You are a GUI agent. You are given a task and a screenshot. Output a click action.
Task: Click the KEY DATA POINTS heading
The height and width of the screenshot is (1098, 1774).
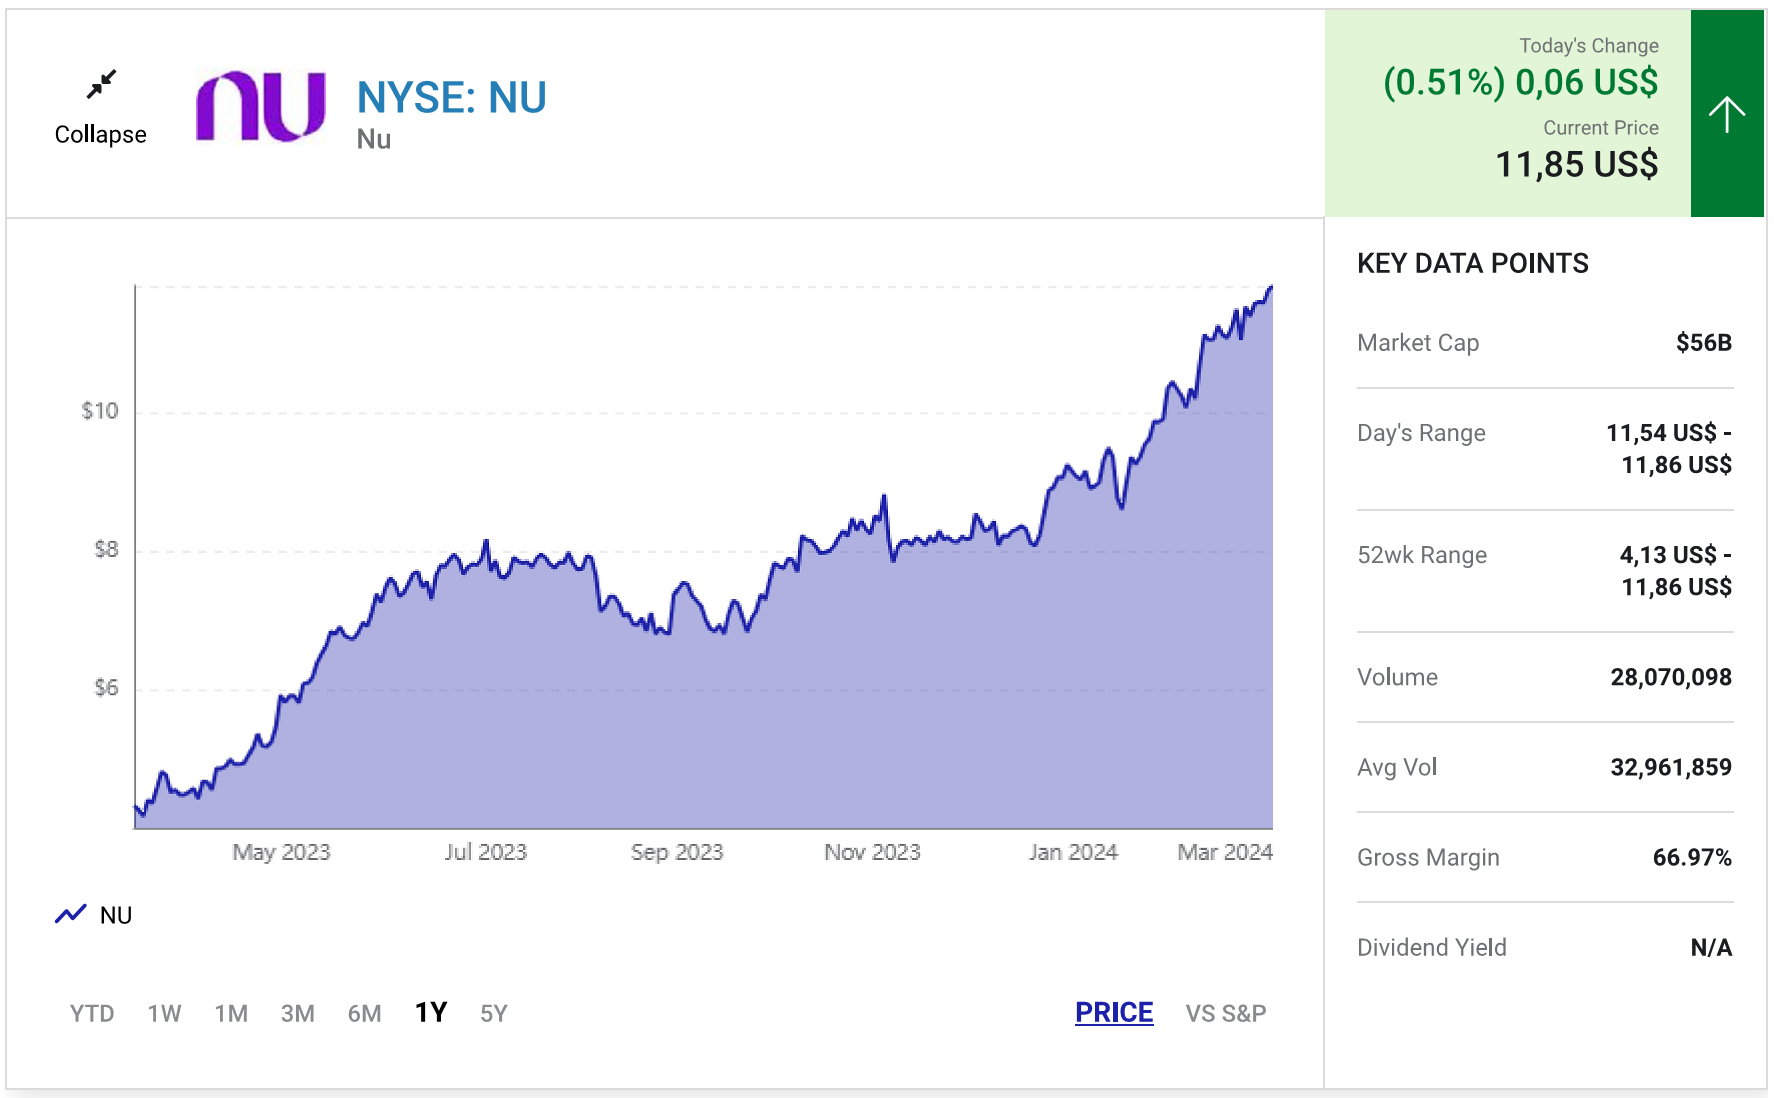click(1472, 263)
